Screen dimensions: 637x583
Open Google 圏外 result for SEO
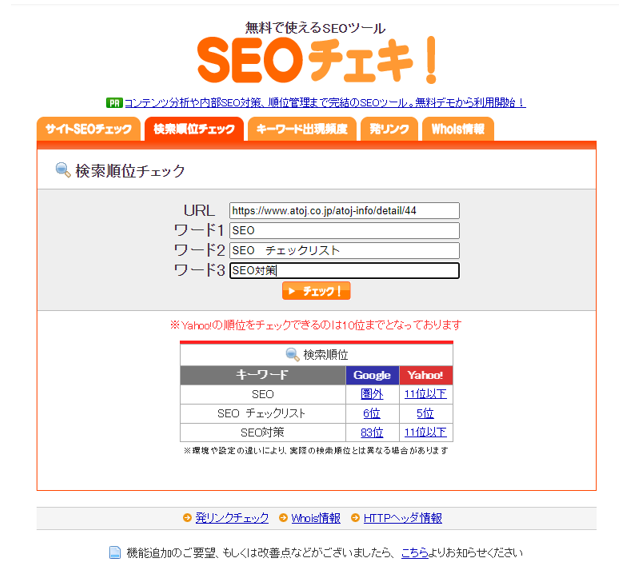point(372,394)
